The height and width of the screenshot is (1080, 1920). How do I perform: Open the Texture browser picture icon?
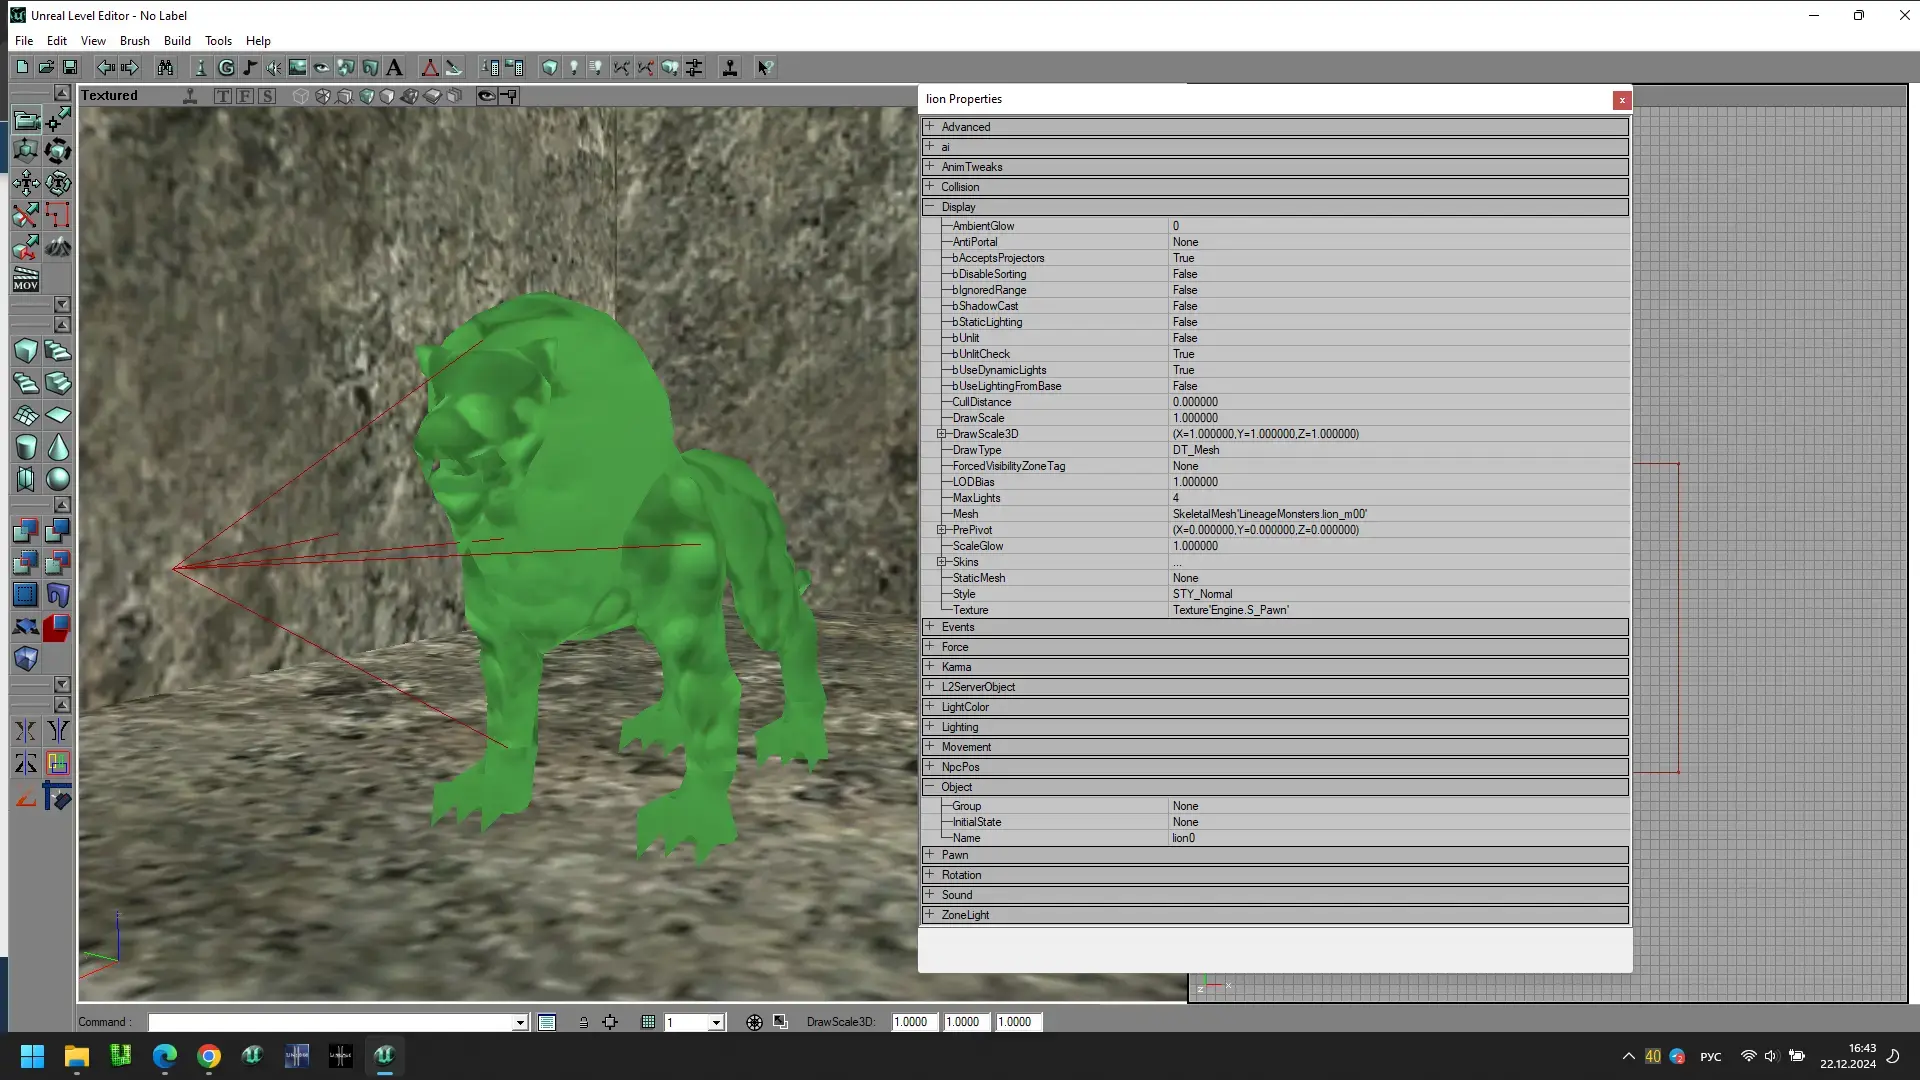point(298,67)
